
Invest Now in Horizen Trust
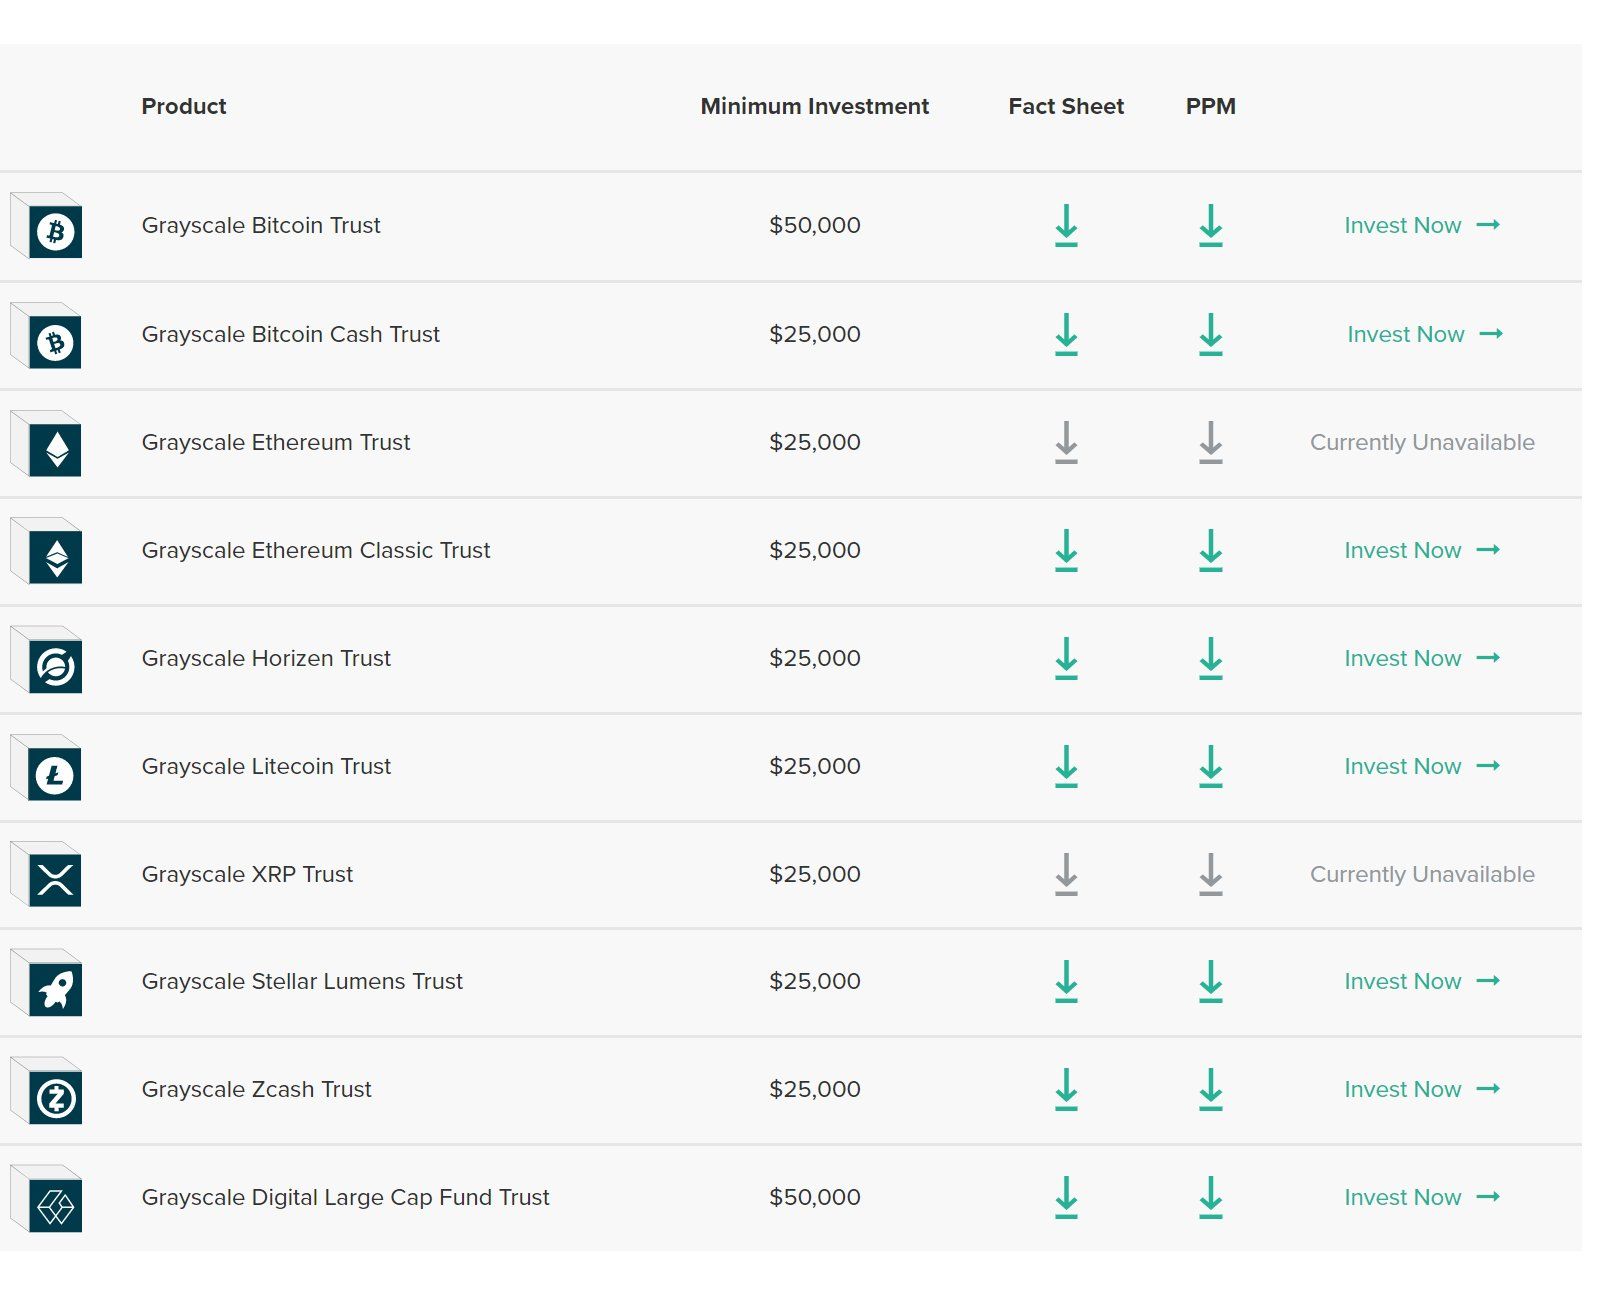pyautogui.click(x=1422, y=658)
